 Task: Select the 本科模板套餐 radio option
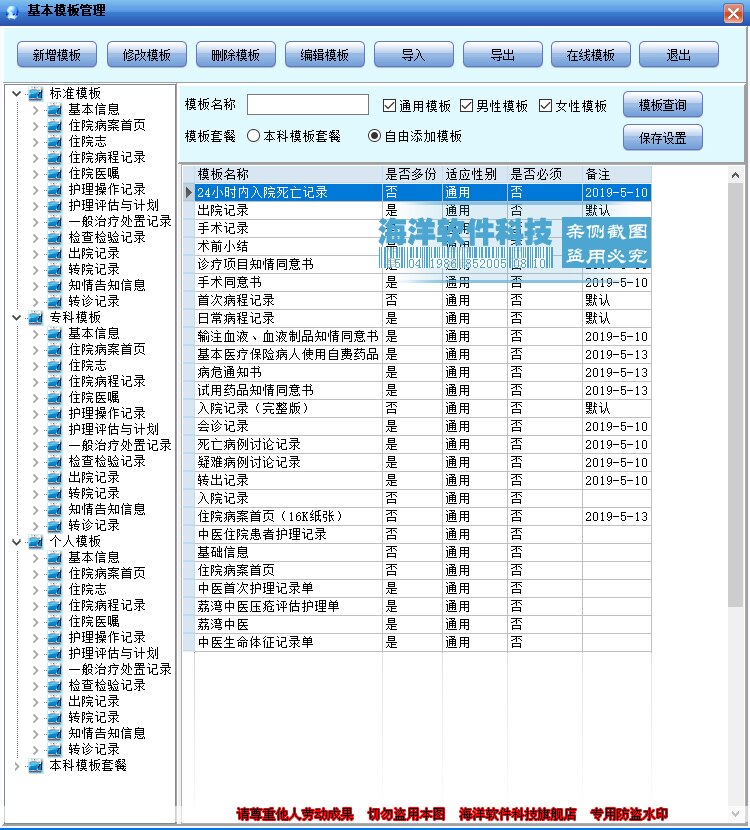254,136
